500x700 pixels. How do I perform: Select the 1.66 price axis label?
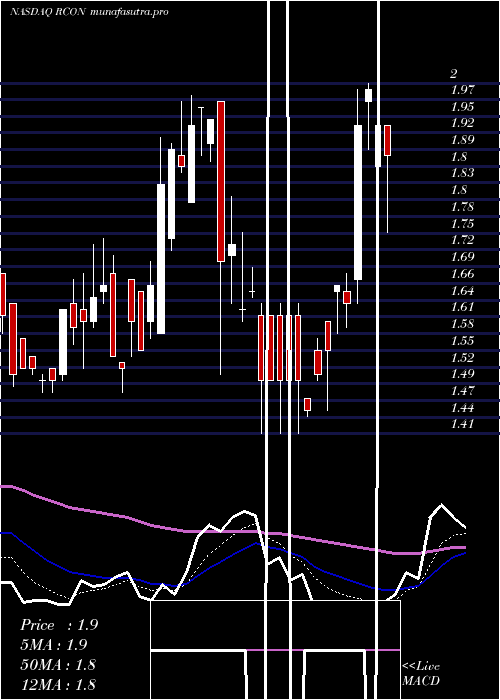point(462,274)
